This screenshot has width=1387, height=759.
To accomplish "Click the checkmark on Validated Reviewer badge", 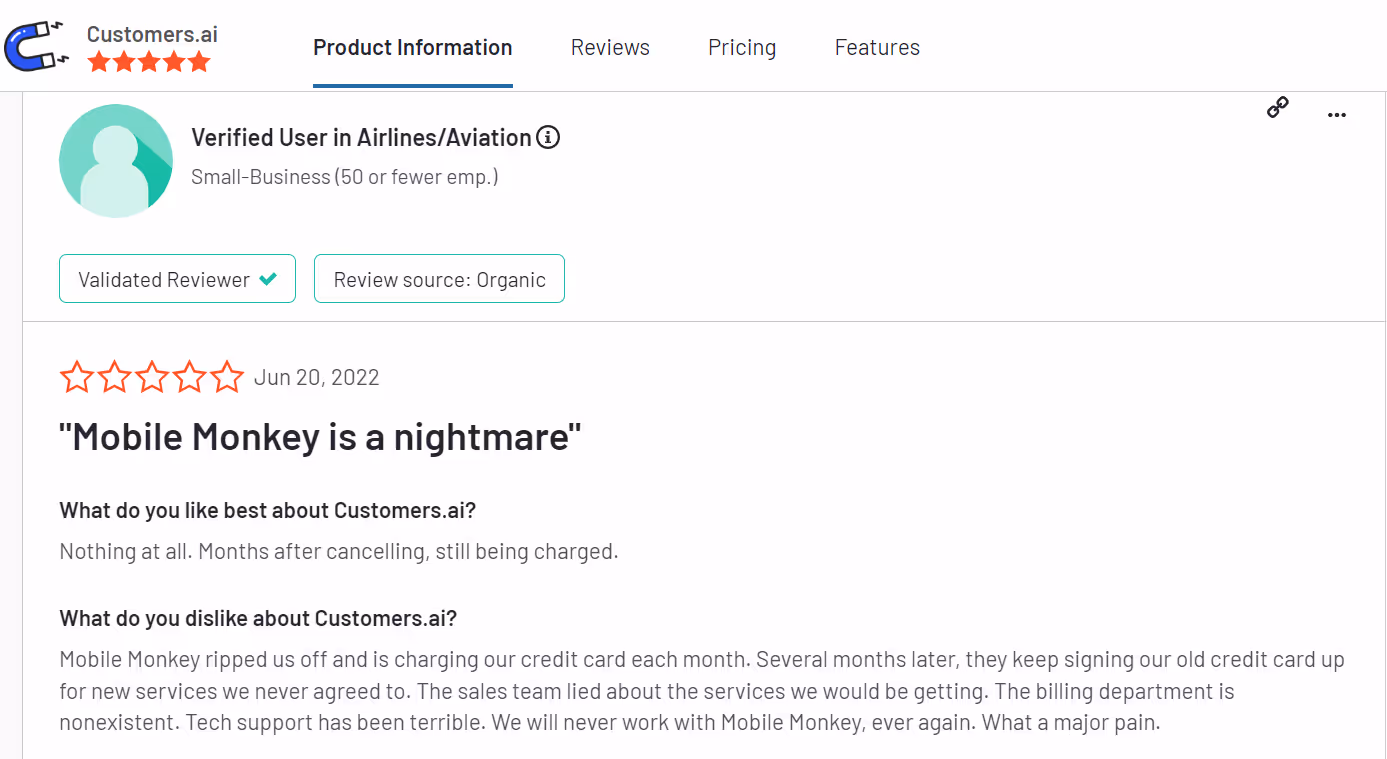I will [x=269, y=279].
